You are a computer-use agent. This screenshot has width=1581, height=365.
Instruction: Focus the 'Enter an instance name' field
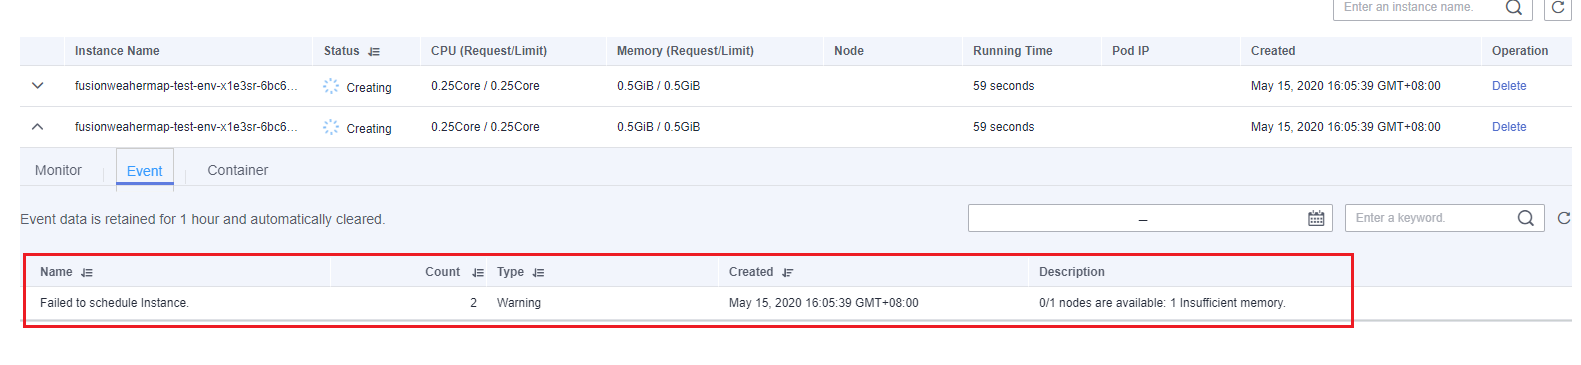tap(1420, 8)
